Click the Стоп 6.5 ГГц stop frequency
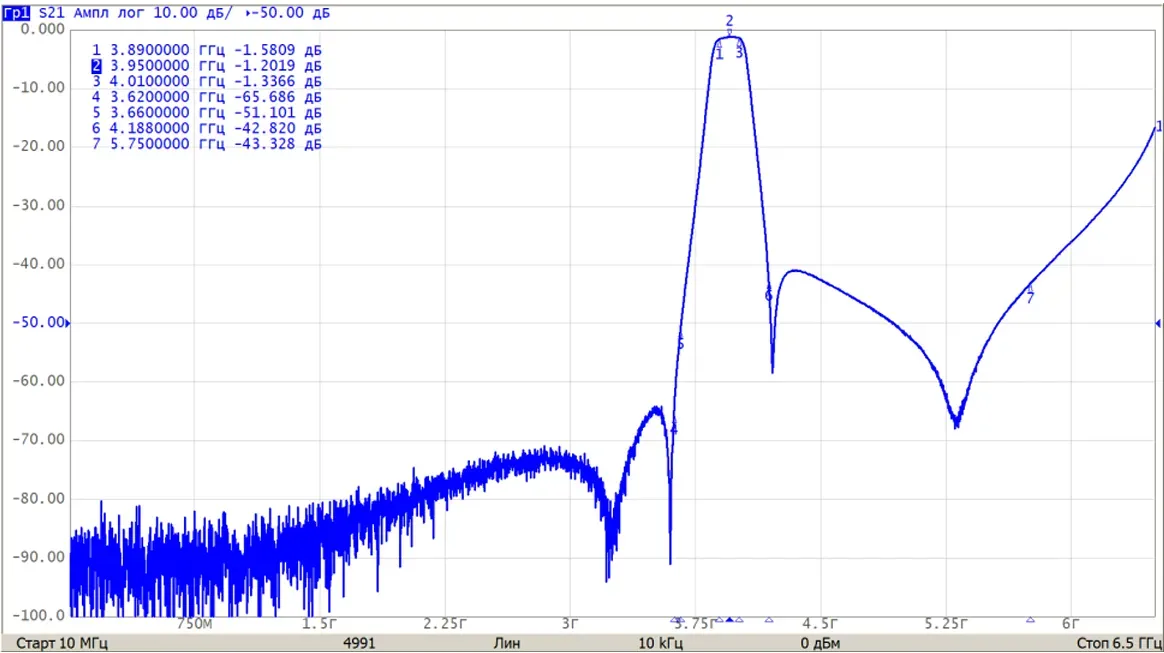1164x653 pixels. click(1119, 643)
